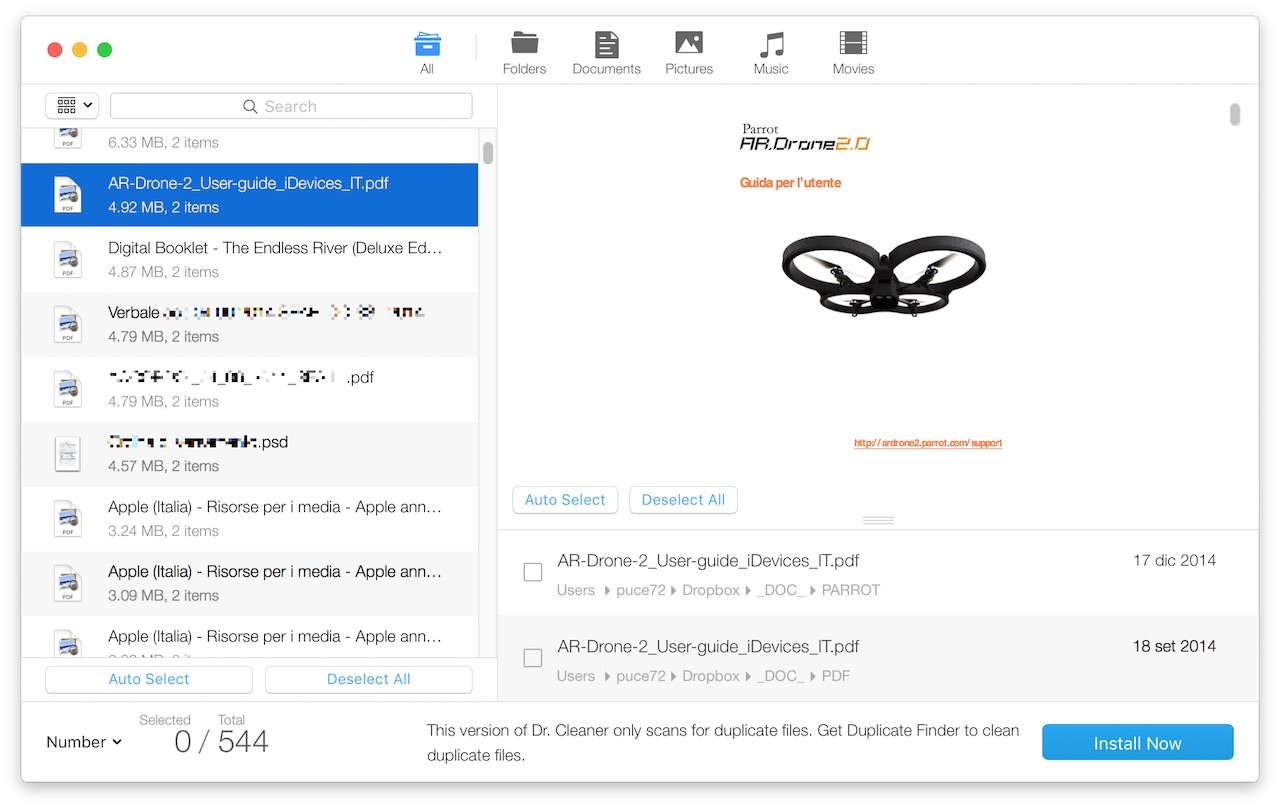The width and height of the screenshot is (1280, 808).
Task: Click Auto Select below the file list
Action: (149, 679)
